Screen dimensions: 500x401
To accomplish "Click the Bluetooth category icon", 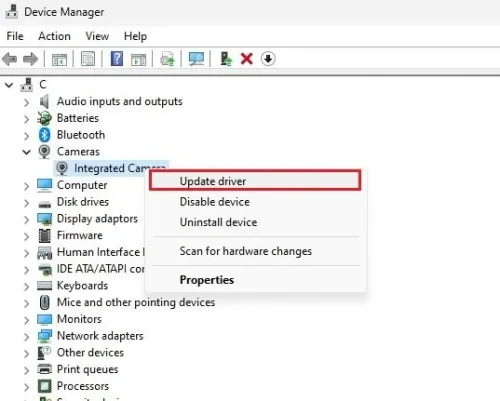I will coord(44,135).
